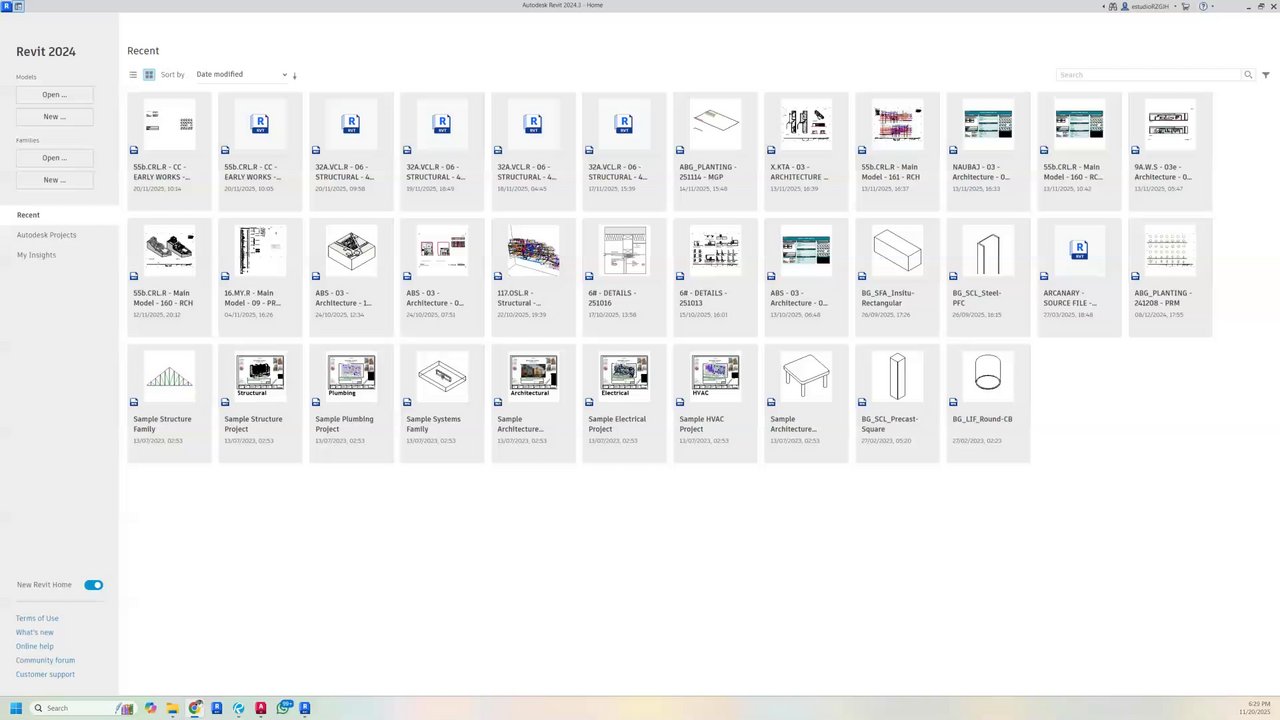Open the BG_SFA_Insitu-Rectangular thumbnail

tap(897, 250)
